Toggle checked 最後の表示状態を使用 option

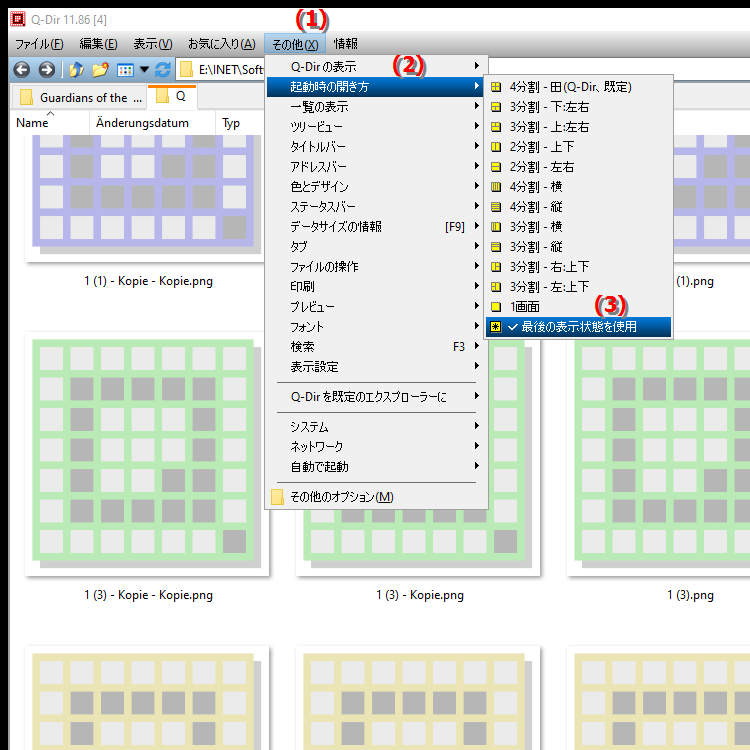578,327
